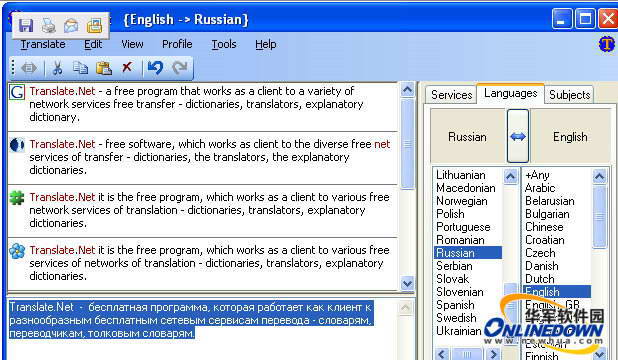Open the Tools menu

coord(223,44)
